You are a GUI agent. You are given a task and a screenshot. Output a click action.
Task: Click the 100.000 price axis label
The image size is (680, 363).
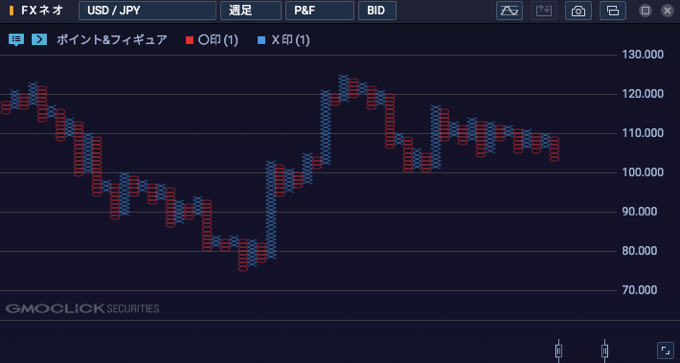coord(643,173)
